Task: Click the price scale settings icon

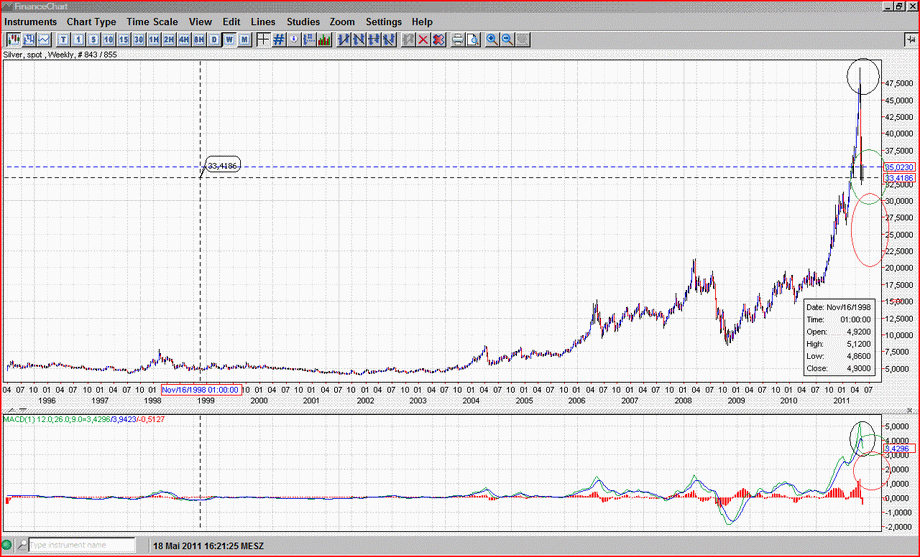Action: (x=309, y=39)
